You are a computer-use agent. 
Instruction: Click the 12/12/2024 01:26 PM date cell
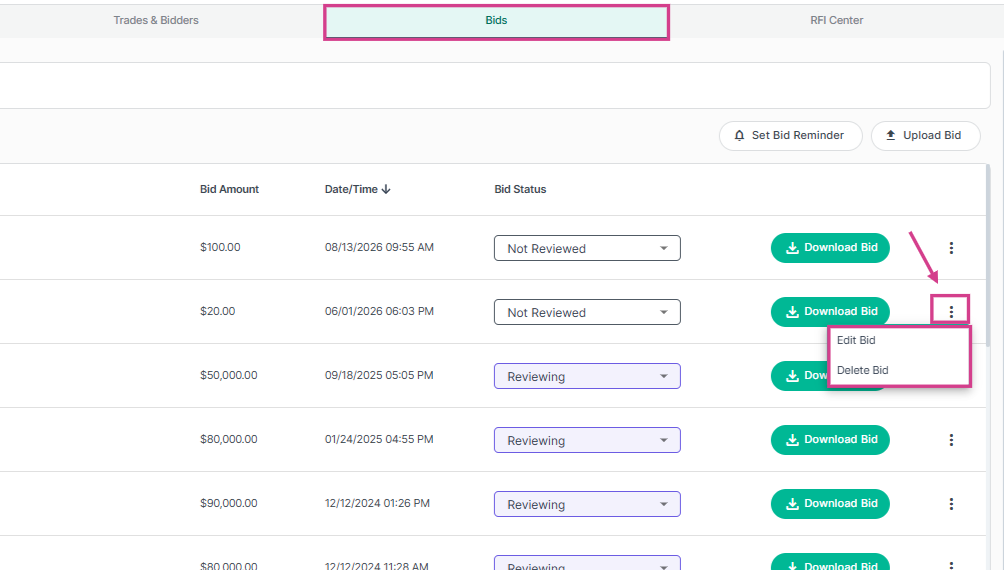377,503
